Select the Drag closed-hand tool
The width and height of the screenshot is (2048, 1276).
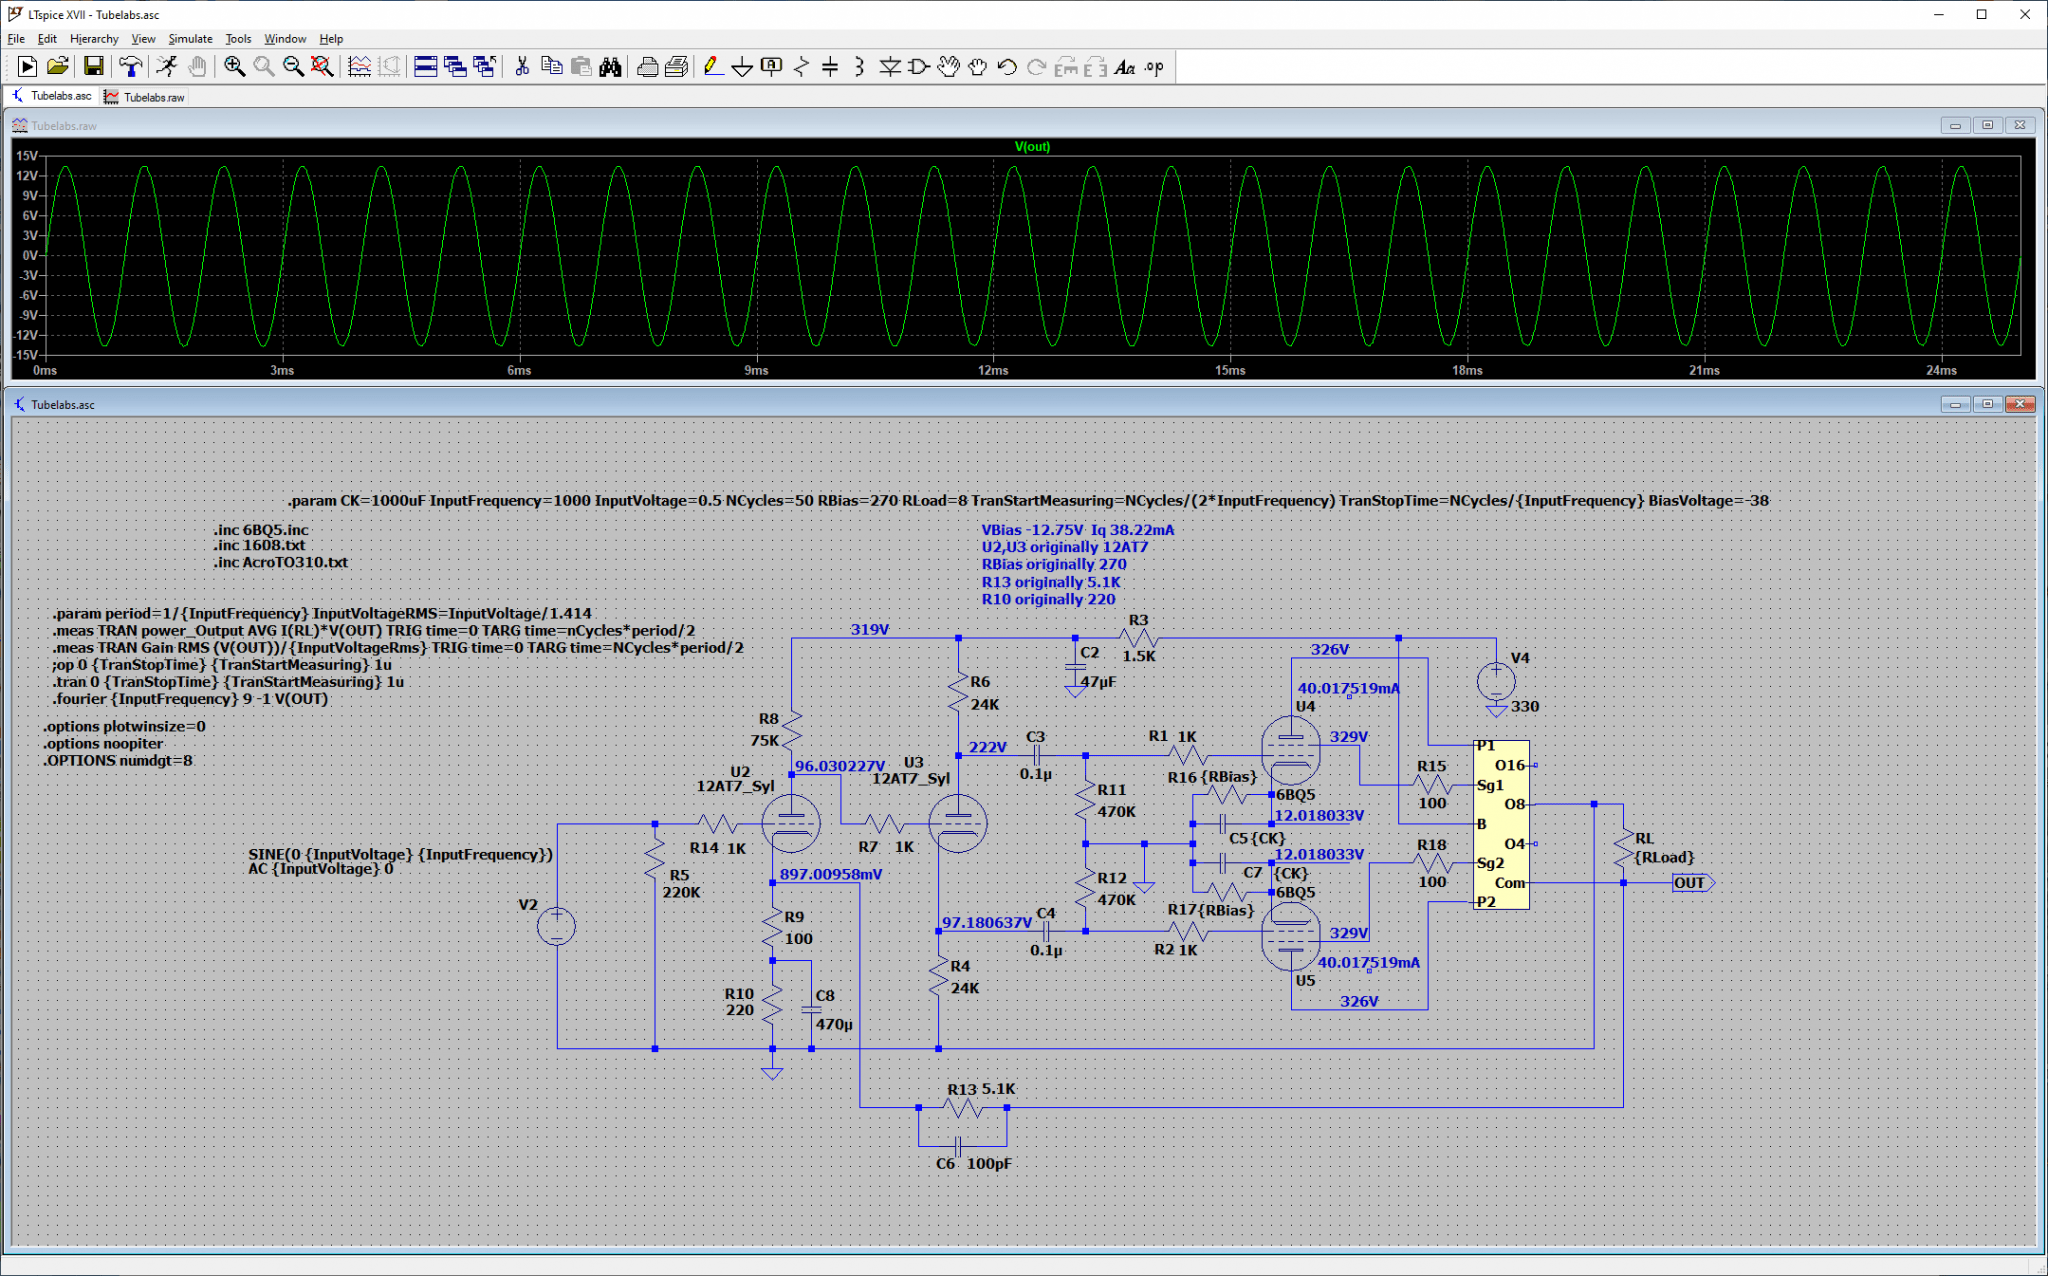[977, 67]
